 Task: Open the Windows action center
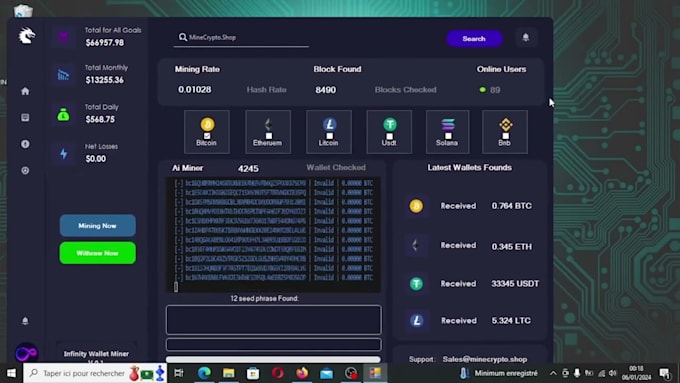click(x=664, y=373)
